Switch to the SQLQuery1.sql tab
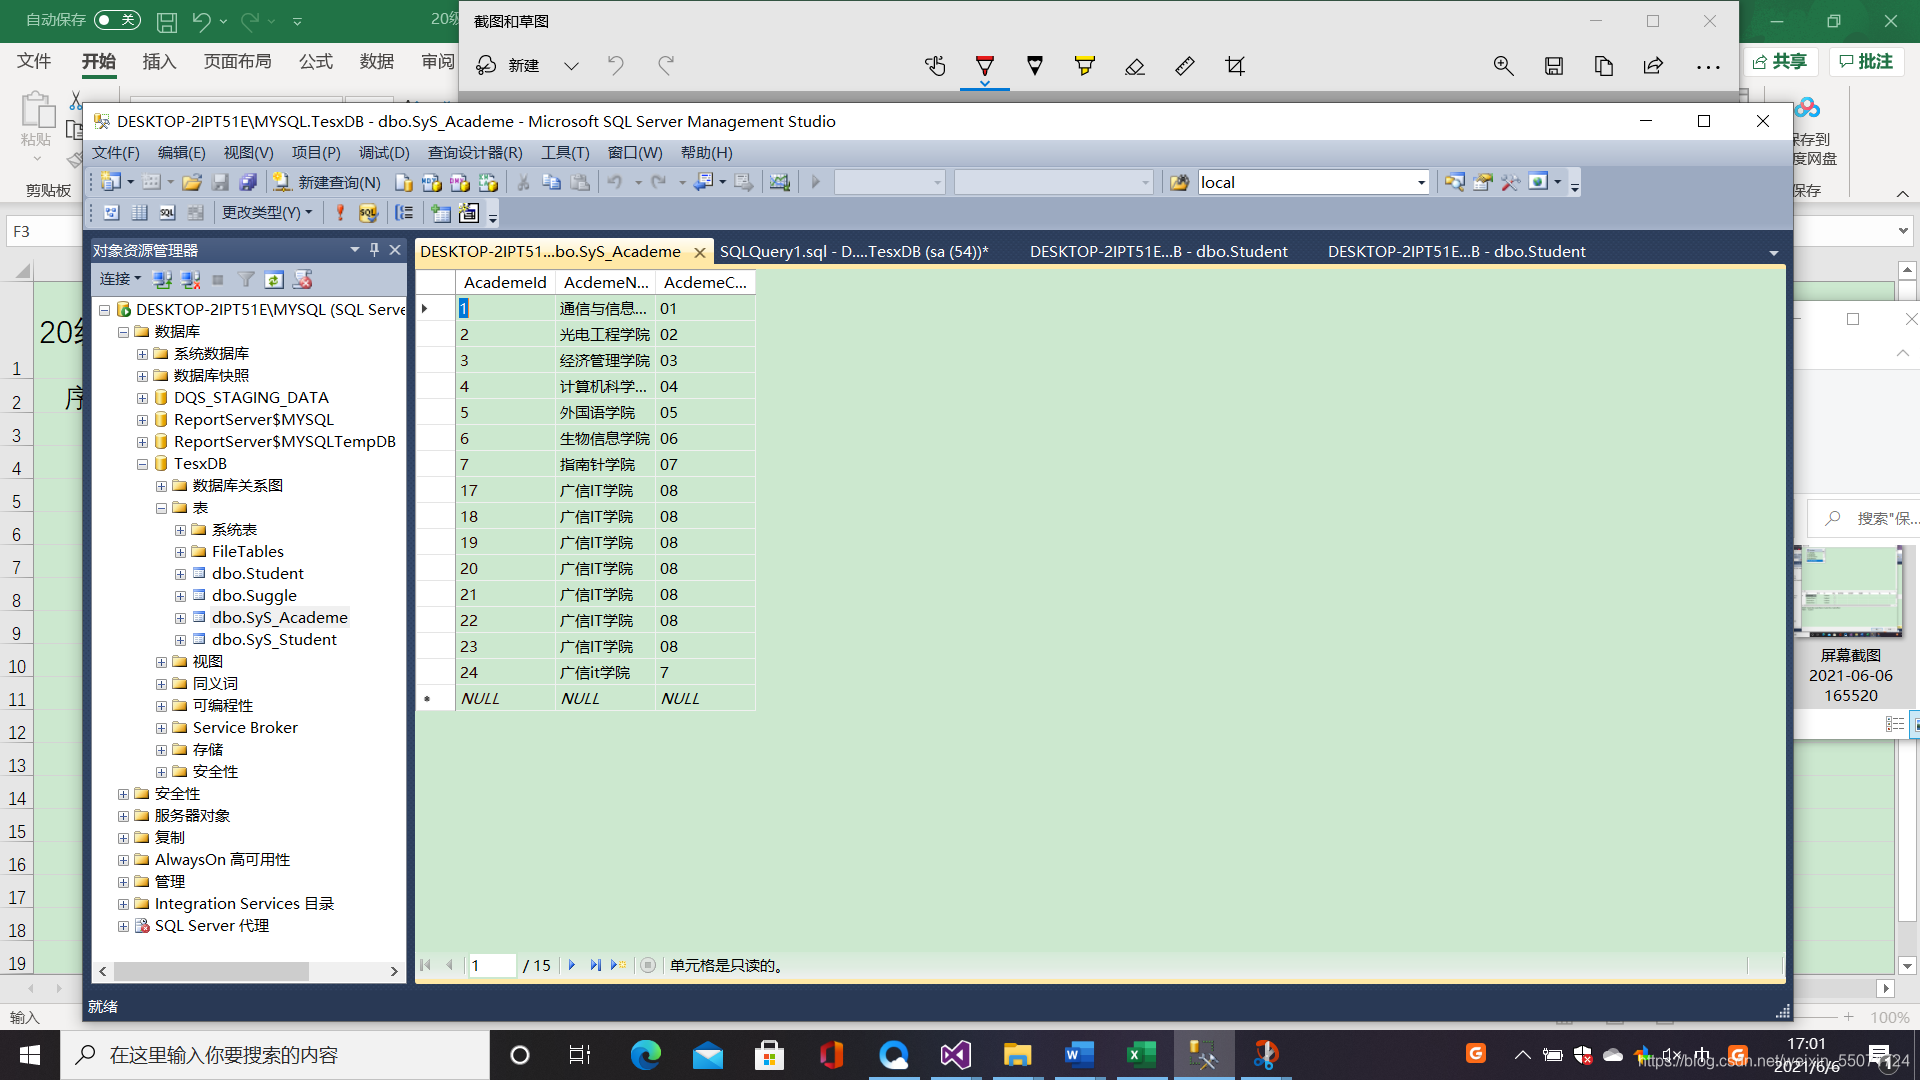 (x=853, y=251)
